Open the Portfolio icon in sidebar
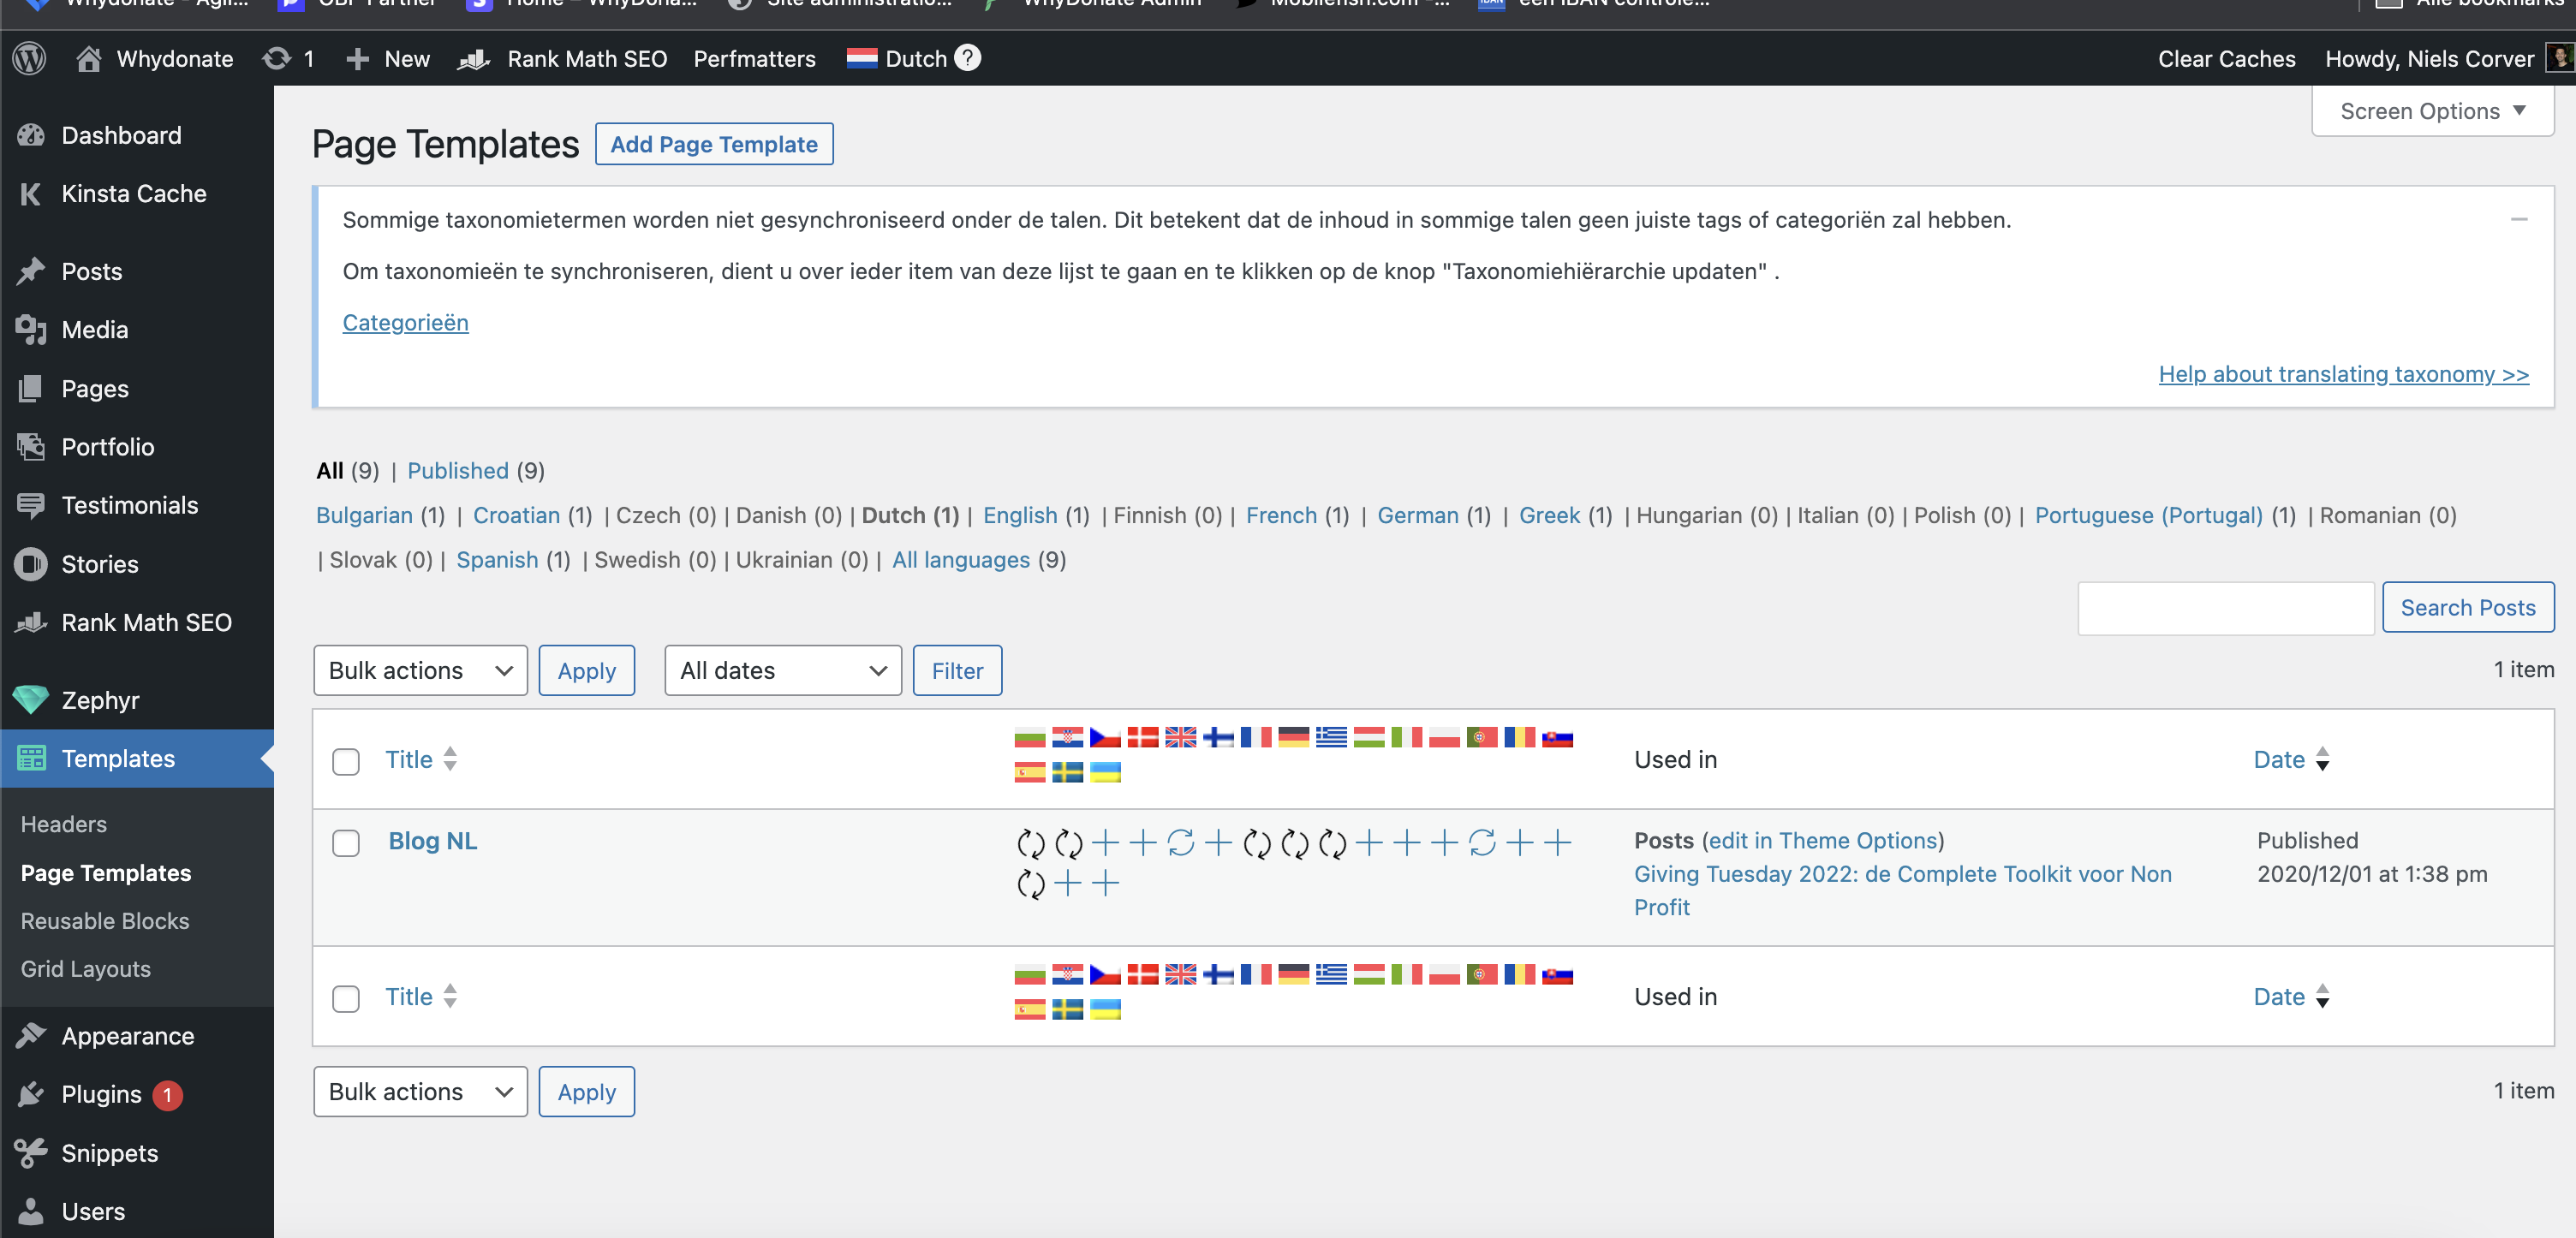 [31, 446]
